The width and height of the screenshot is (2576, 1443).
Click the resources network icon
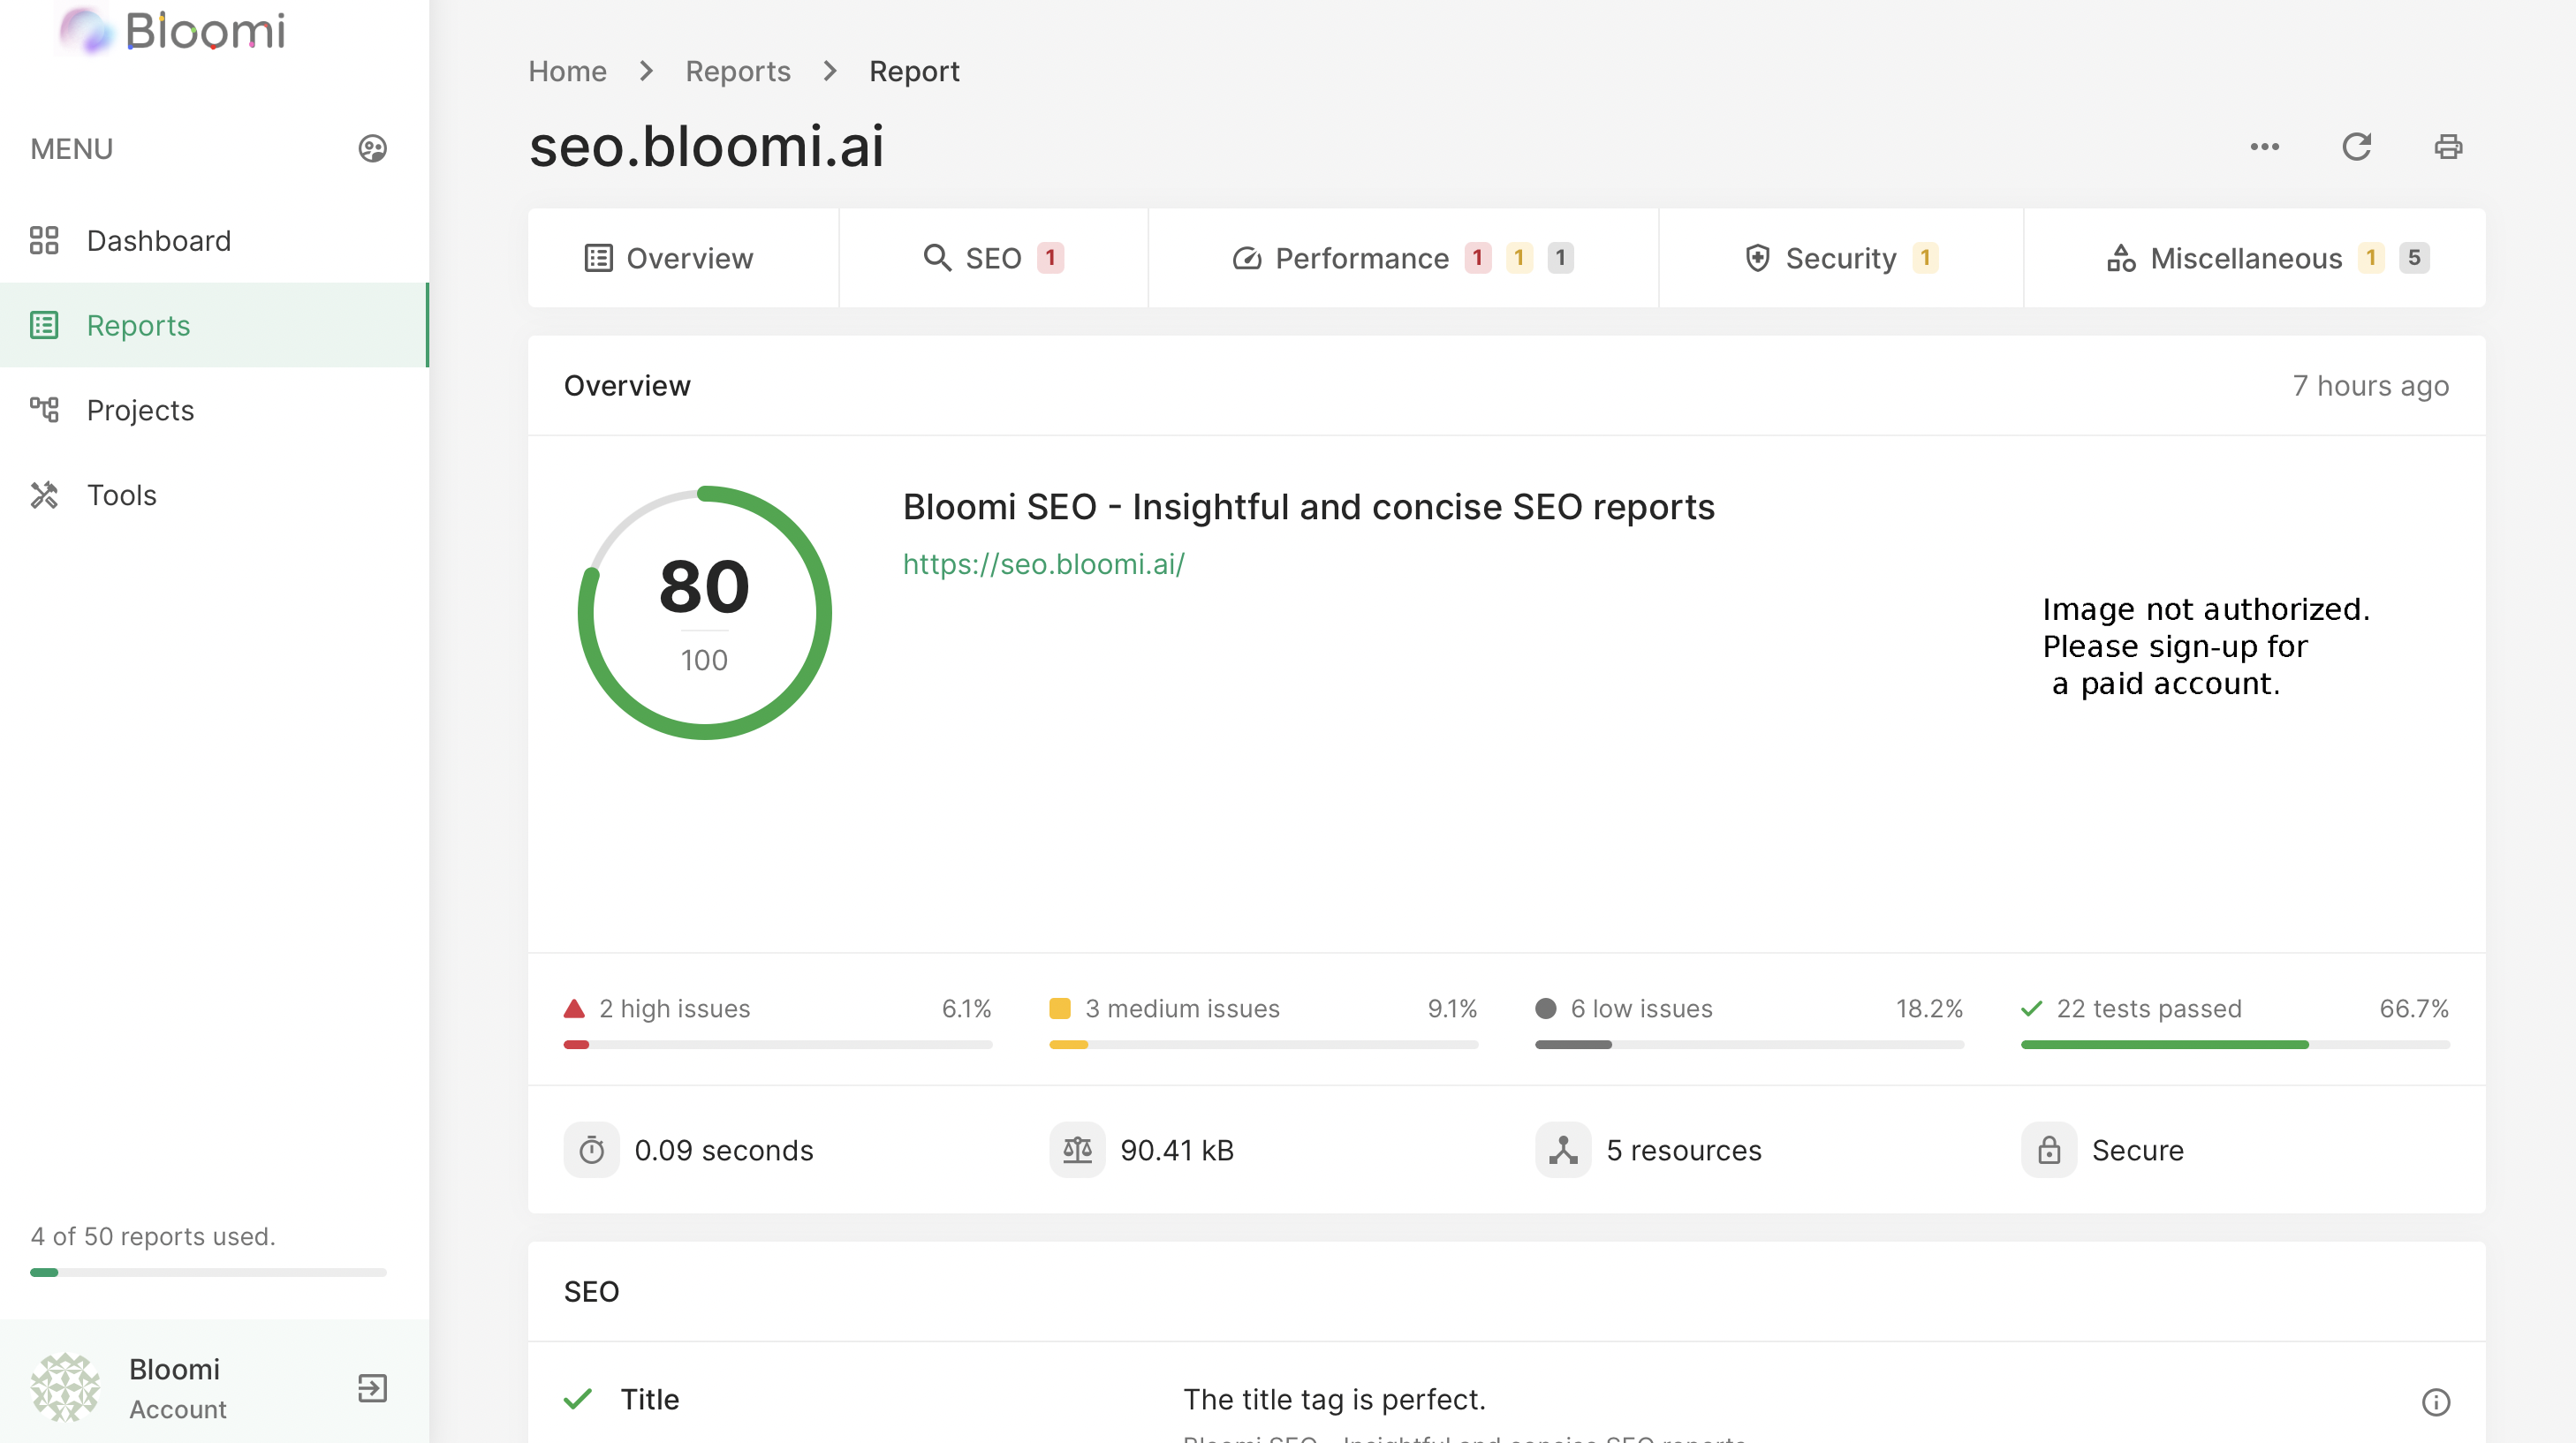tap(1563, 1150)
